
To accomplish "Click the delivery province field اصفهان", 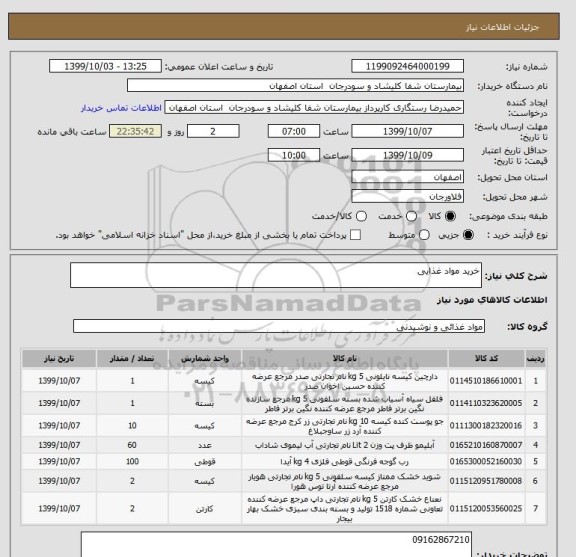I will (407, 177).
